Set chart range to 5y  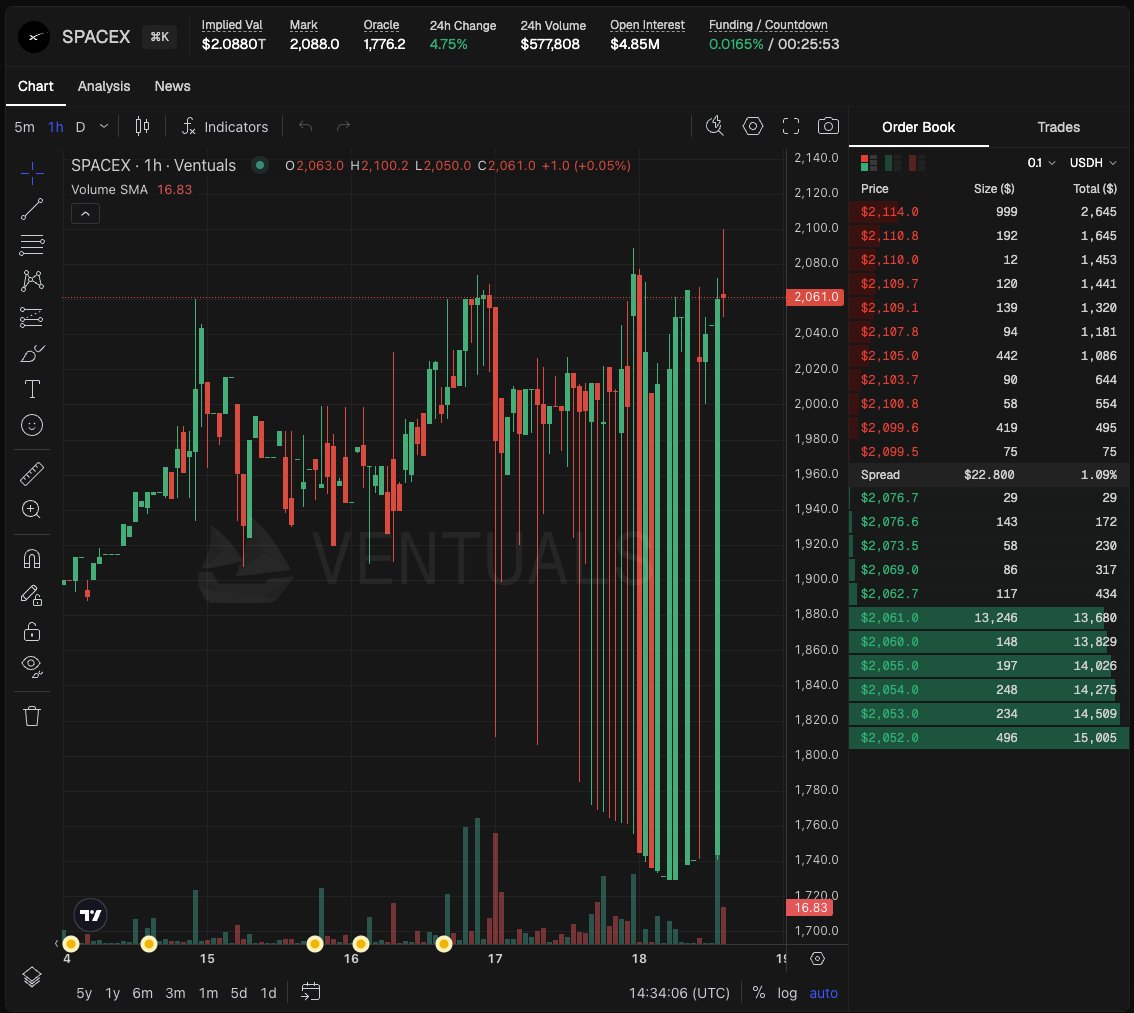click(x=84, y=993)
